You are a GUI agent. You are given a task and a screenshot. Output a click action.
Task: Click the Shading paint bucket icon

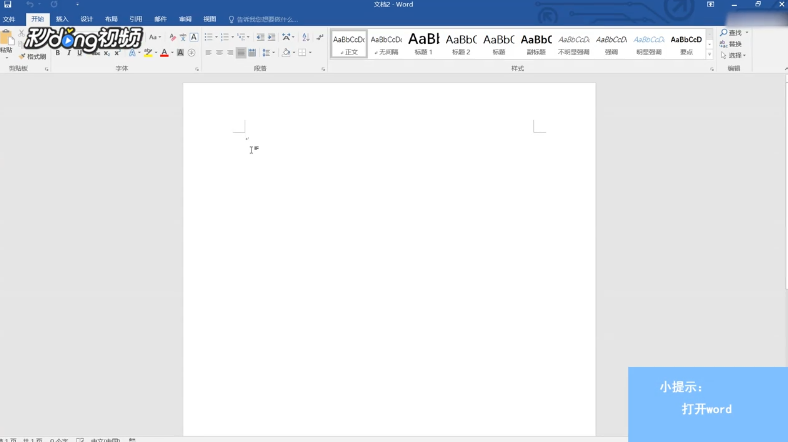285,53
